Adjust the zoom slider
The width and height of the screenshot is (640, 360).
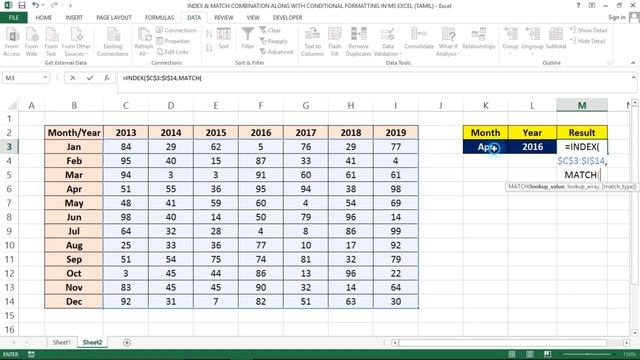pos(587,354)
